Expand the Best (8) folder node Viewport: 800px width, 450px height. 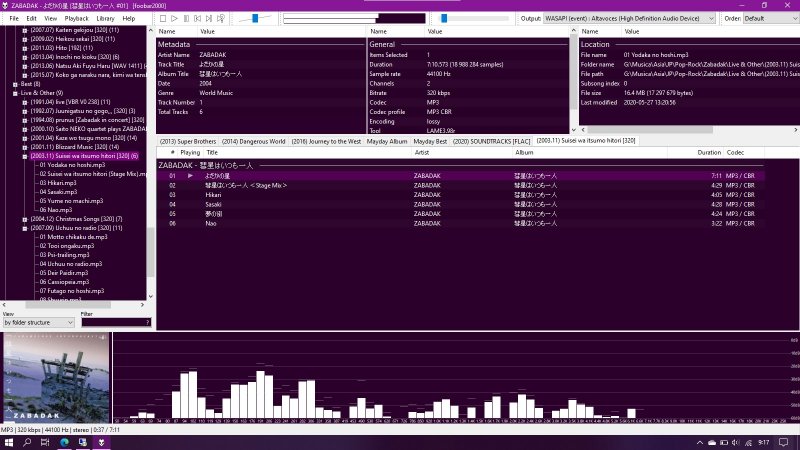click(15, 84)
